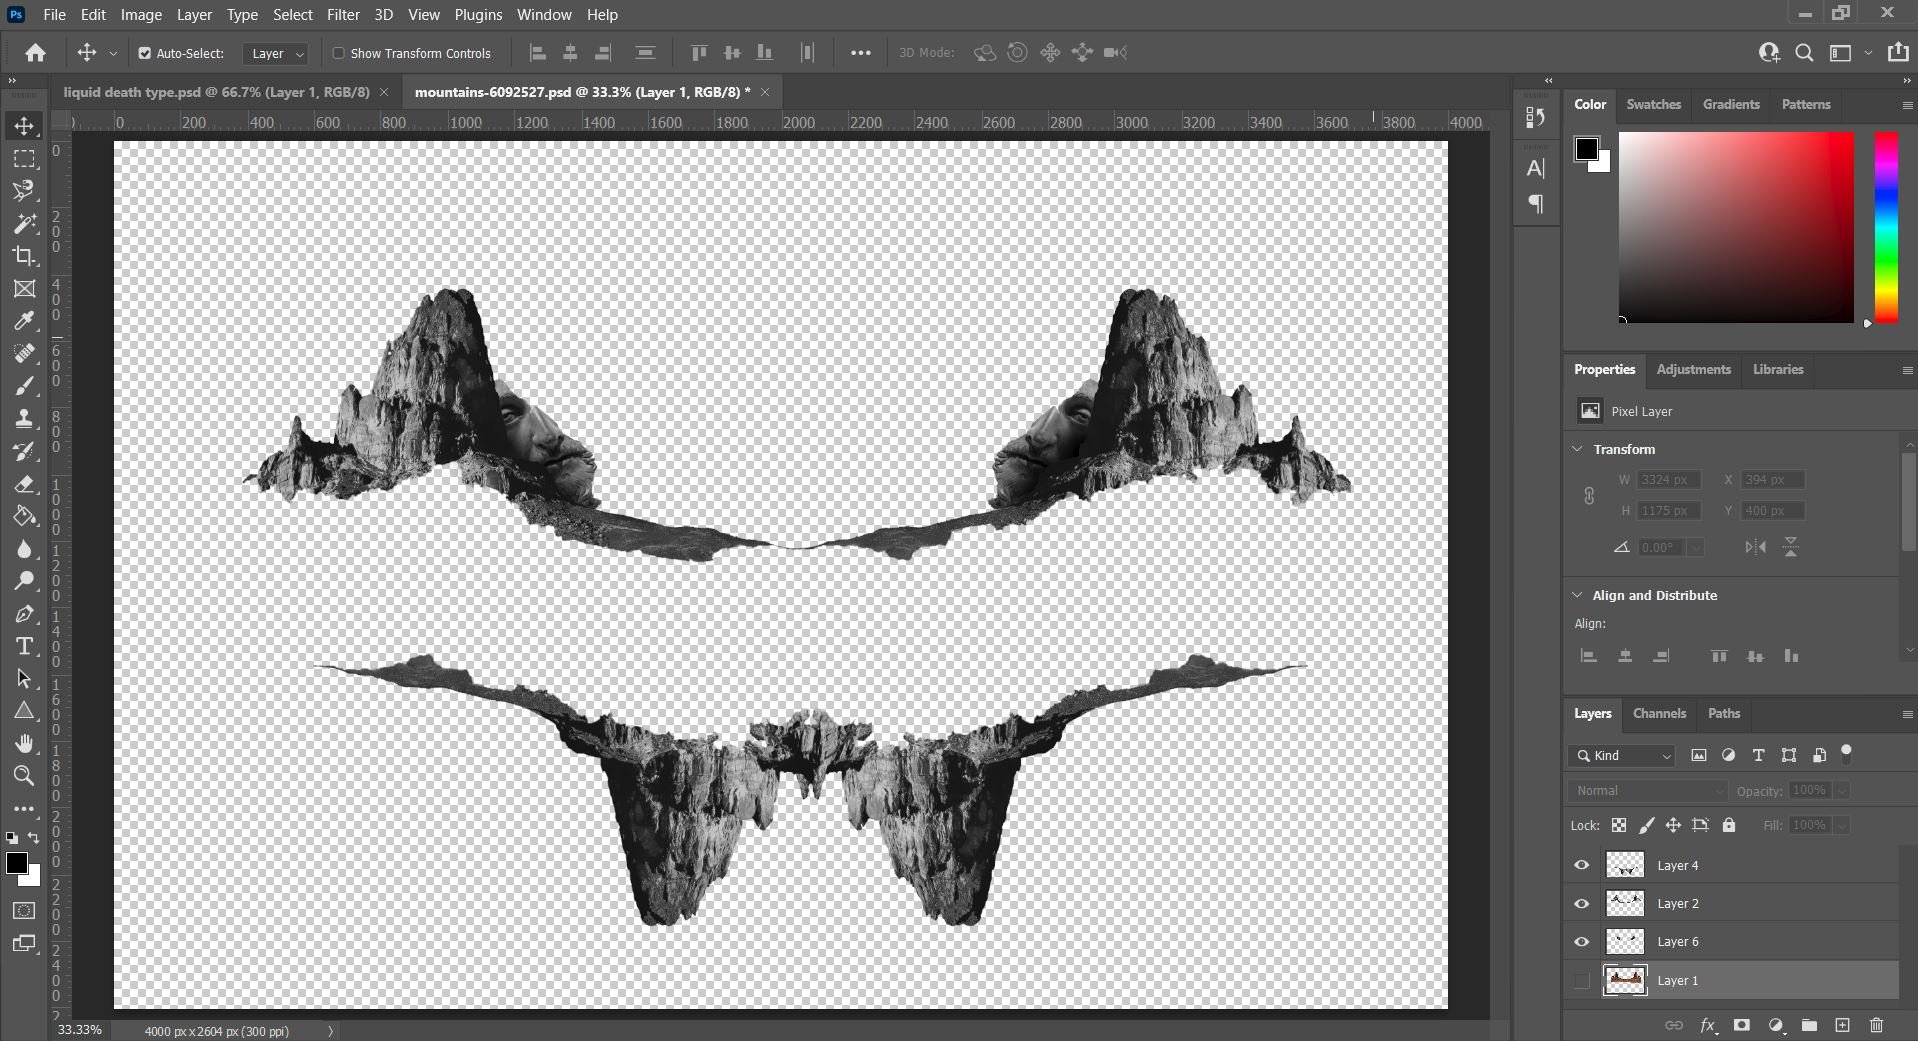1918x1041 pixels.
Task: Toggle the layer filter on/off switch
Action: [x=1847, y=752]
